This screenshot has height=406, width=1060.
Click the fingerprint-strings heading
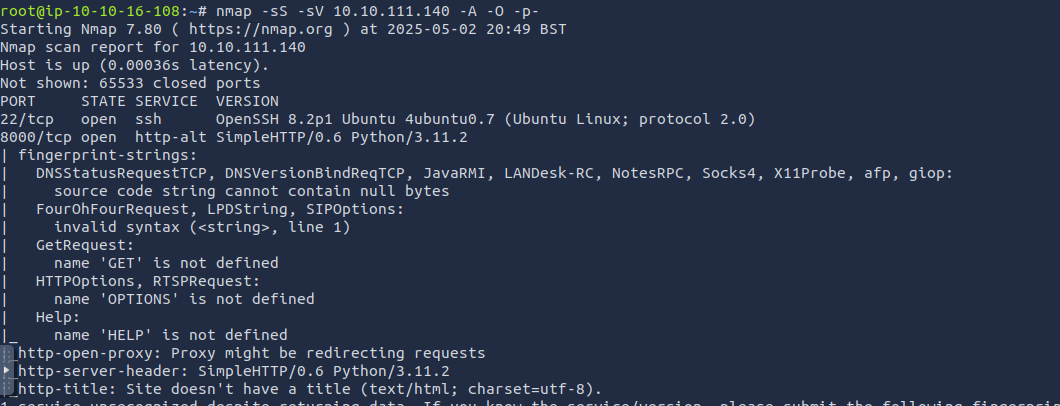103,155
